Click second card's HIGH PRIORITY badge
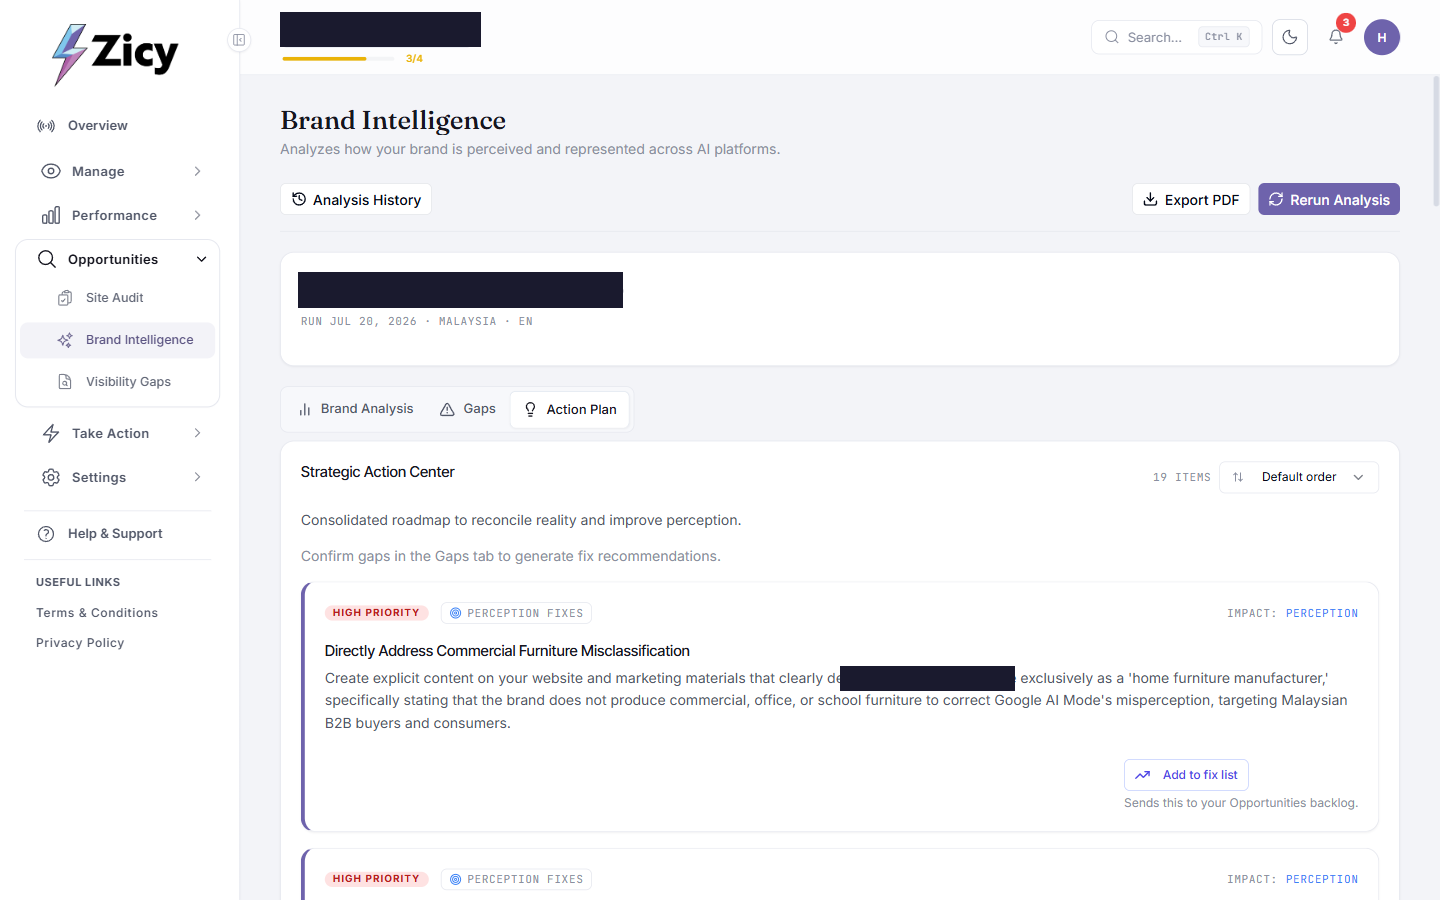This screenshot has height=900, width=1440. (x=376, y=879)
